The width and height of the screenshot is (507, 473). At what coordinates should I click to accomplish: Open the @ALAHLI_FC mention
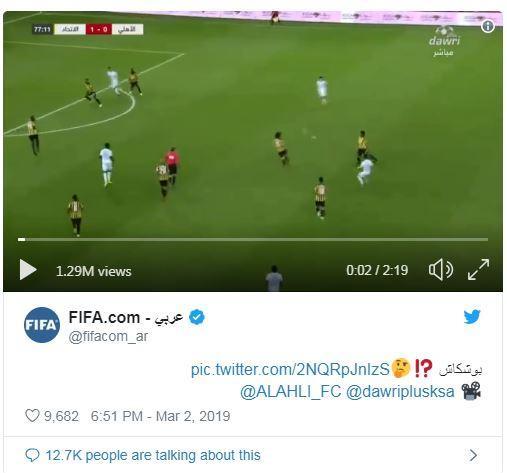click(x=290, y=391)
